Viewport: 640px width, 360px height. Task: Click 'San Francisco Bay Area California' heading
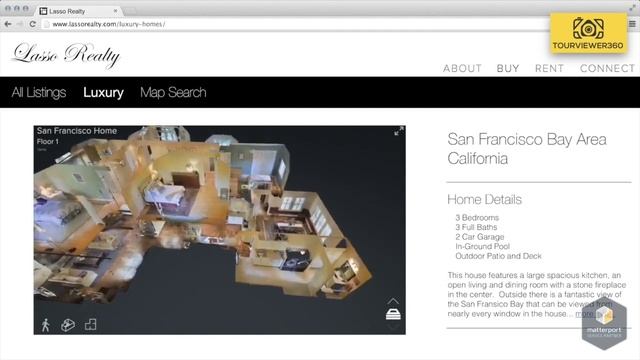coord(527,149)
